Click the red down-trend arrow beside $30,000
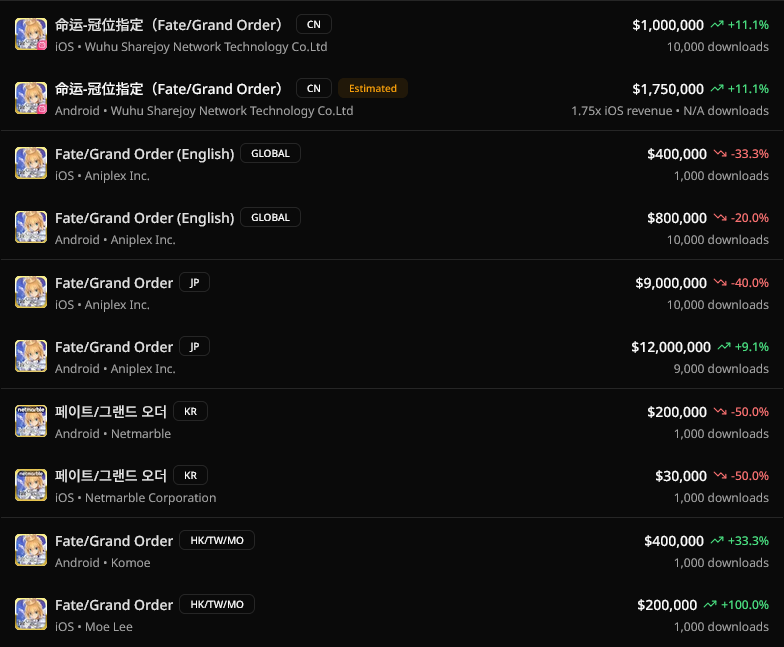 [x=720, y=476]
